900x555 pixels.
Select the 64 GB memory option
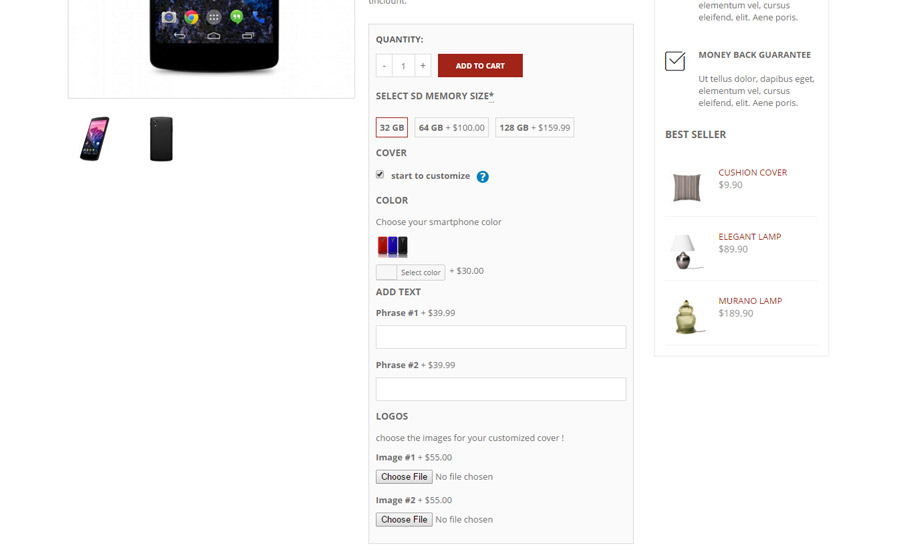(452, 127)
